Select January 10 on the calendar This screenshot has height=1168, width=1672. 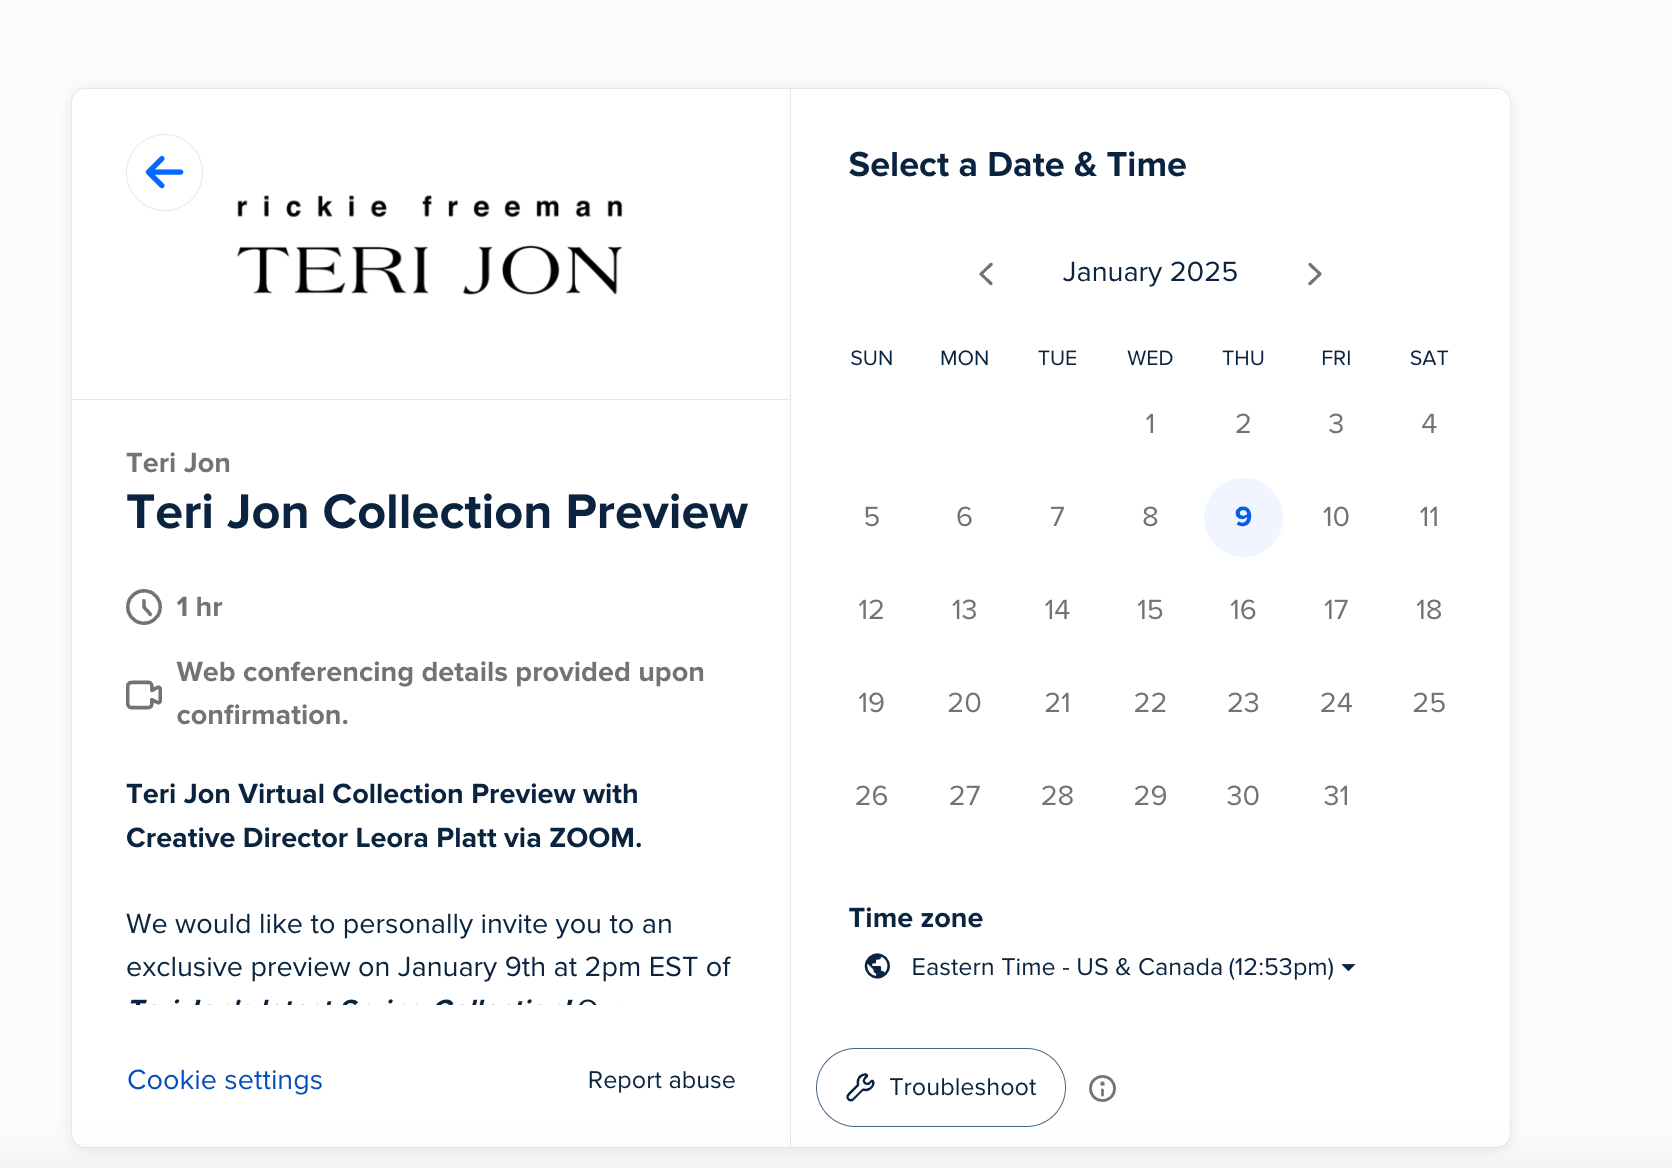point(1336,517)
